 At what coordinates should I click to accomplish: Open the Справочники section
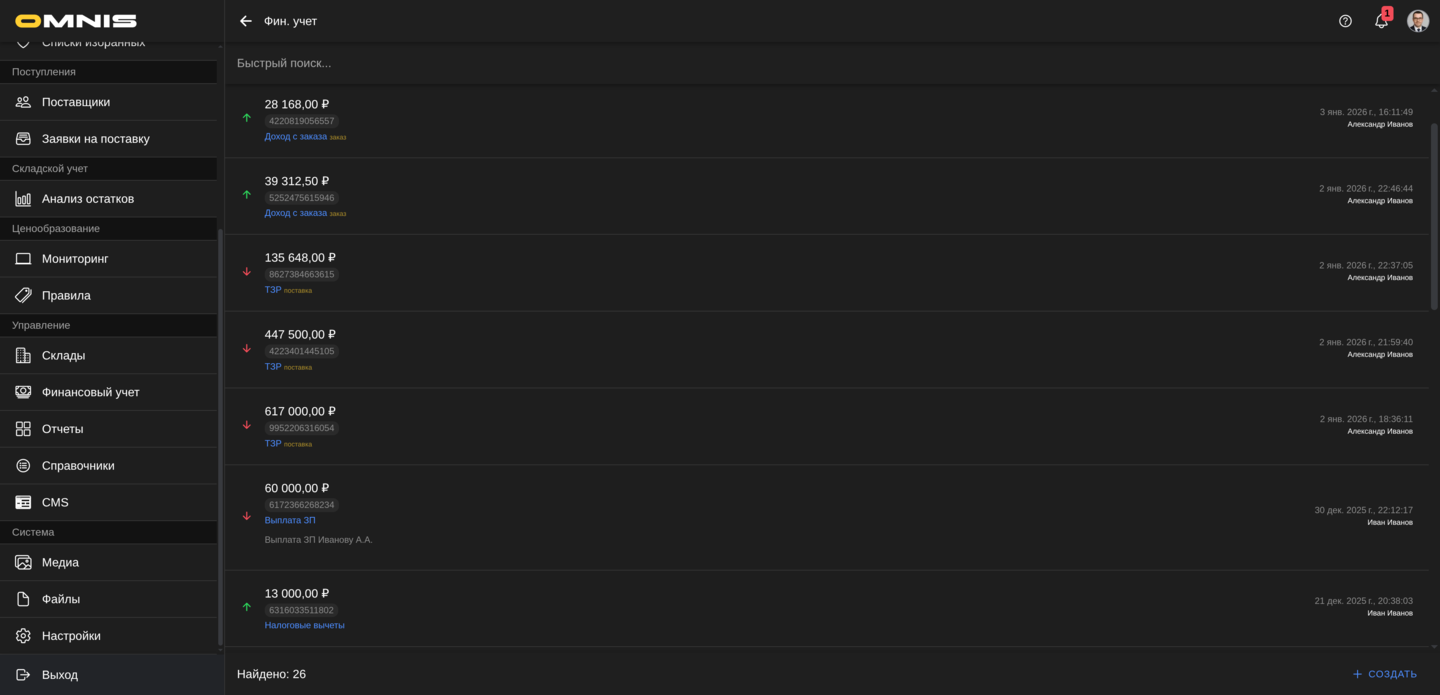78,466
